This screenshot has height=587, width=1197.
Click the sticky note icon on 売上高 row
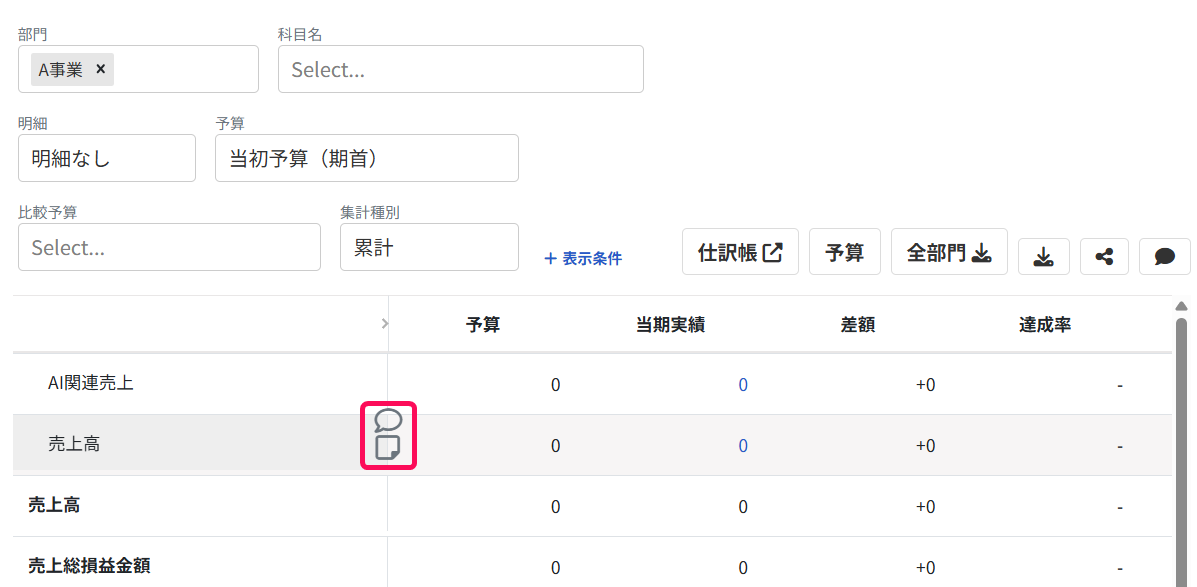pyautogui.click(x=388, y=448)
